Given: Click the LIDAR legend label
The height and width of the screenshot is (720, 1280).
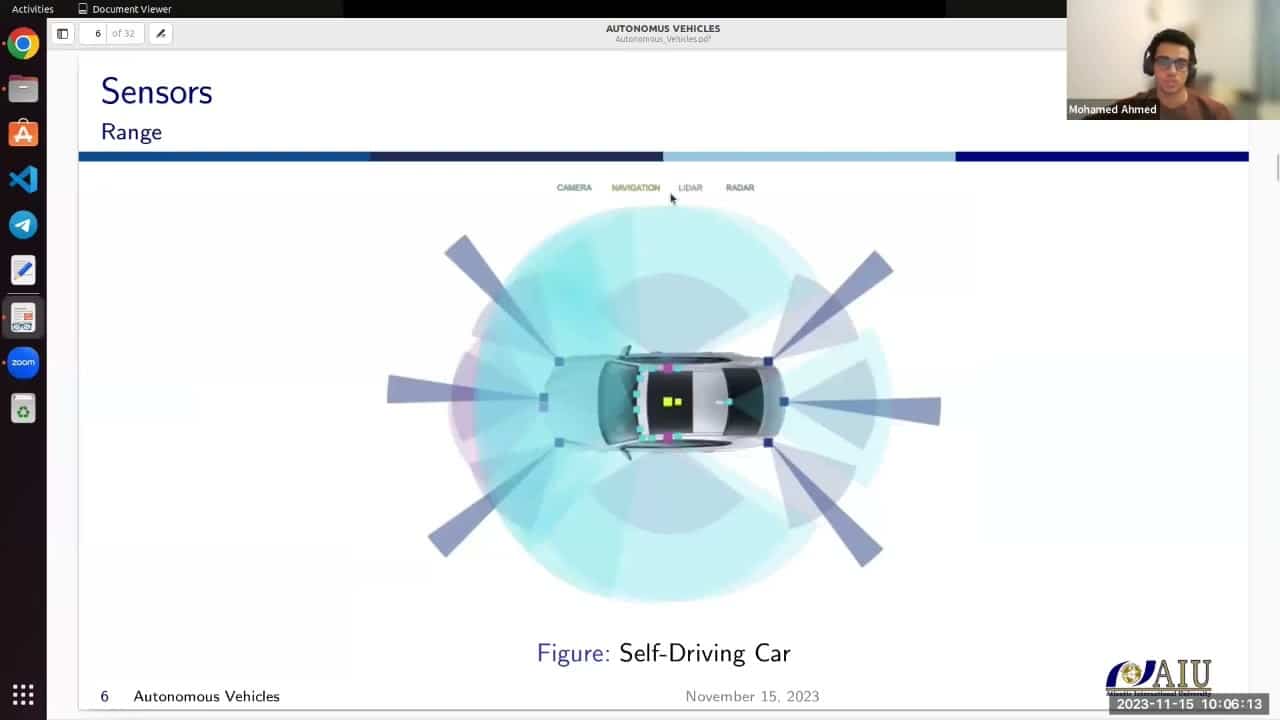Looking at the screenshot, I should 690,187.
